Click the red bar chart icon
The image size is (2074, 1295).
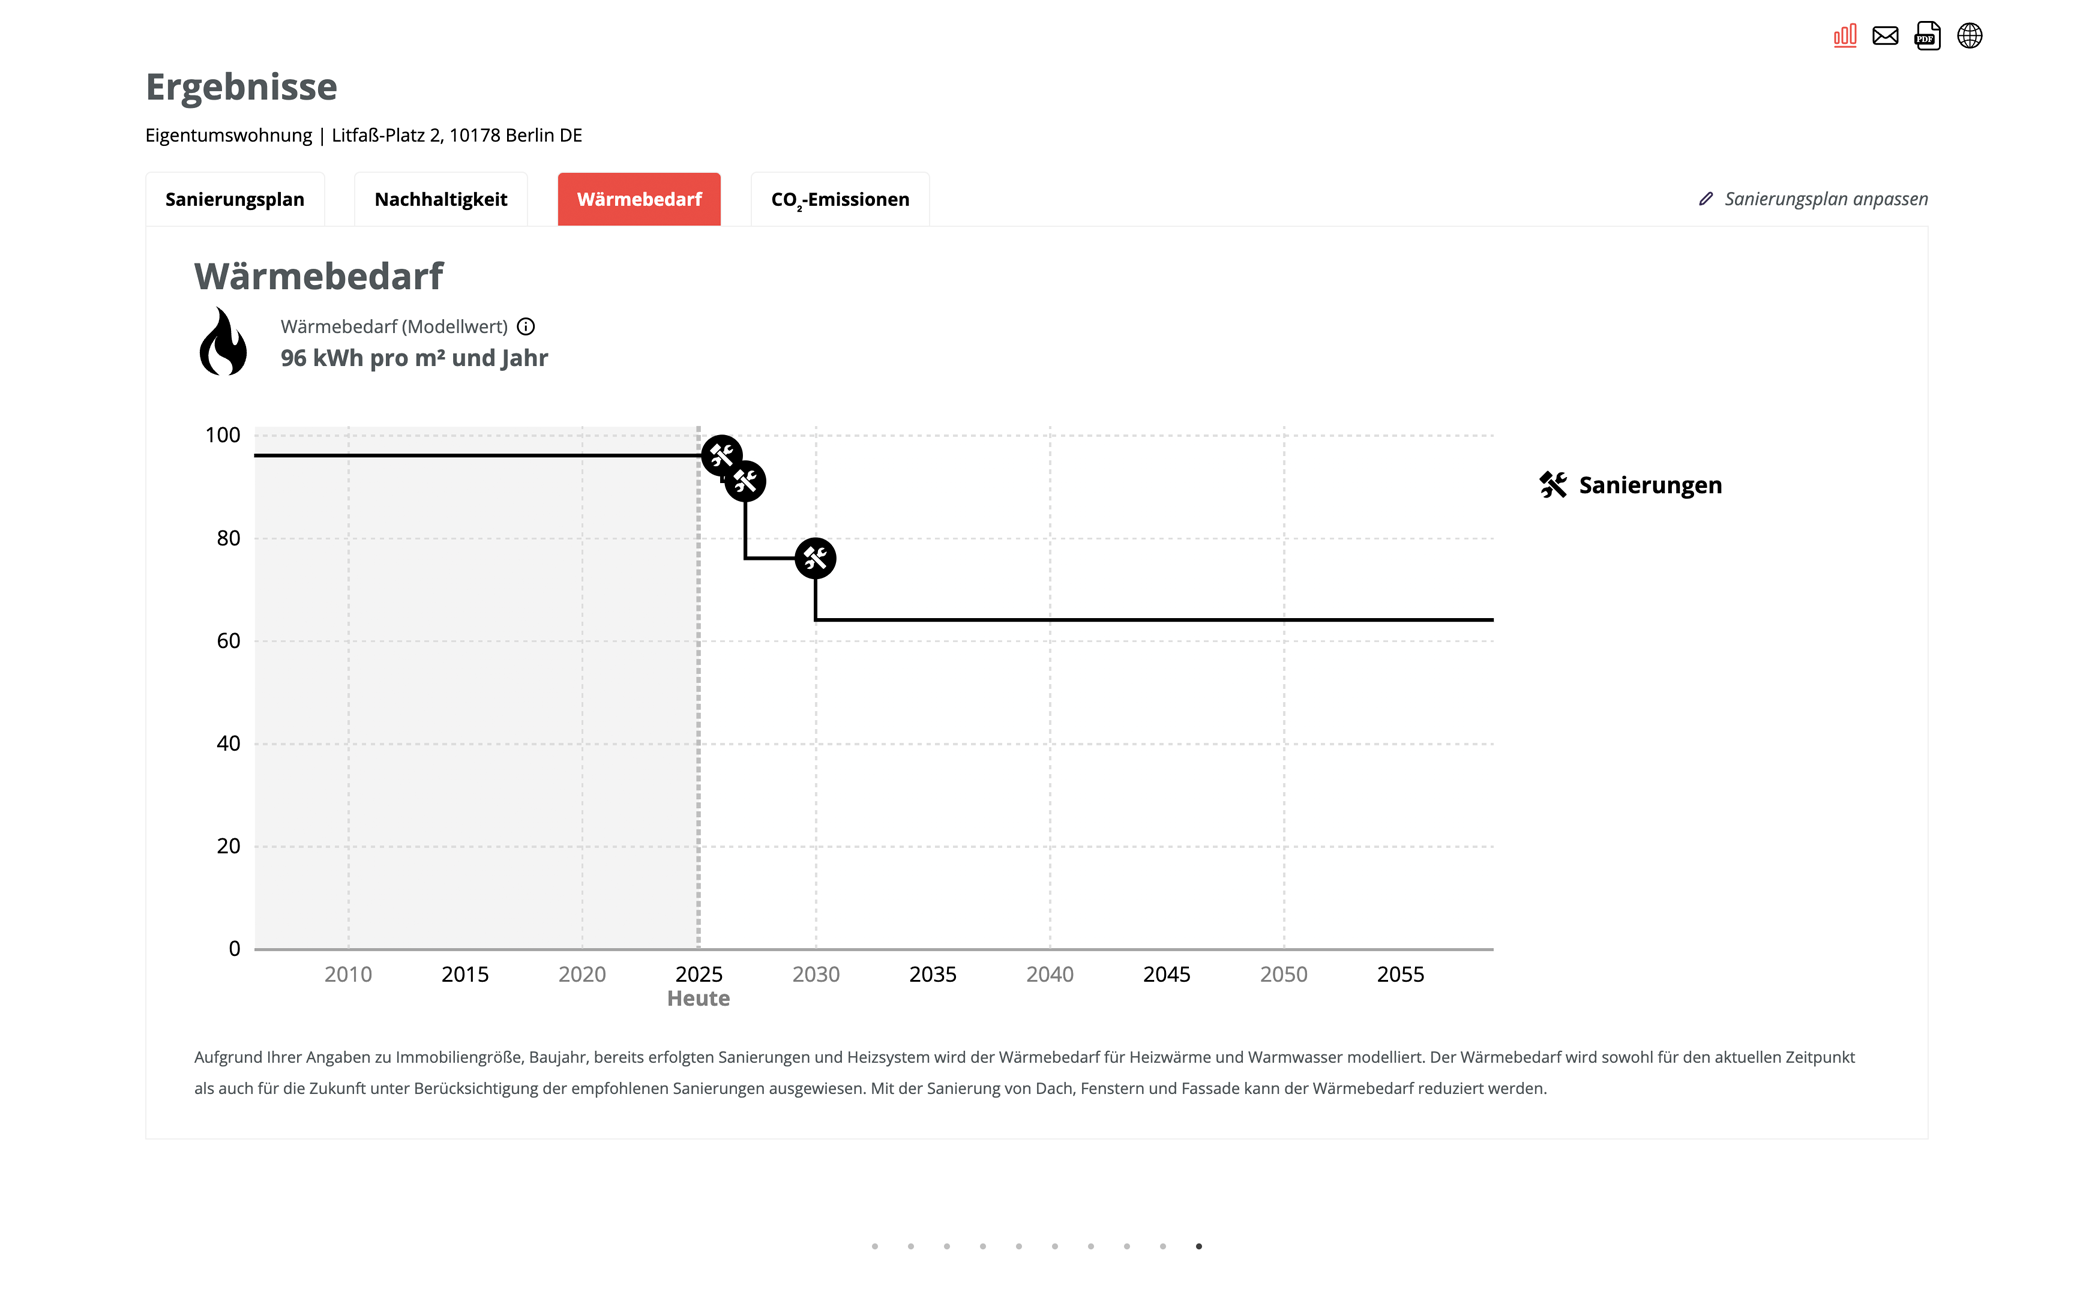coord(1844,36)
